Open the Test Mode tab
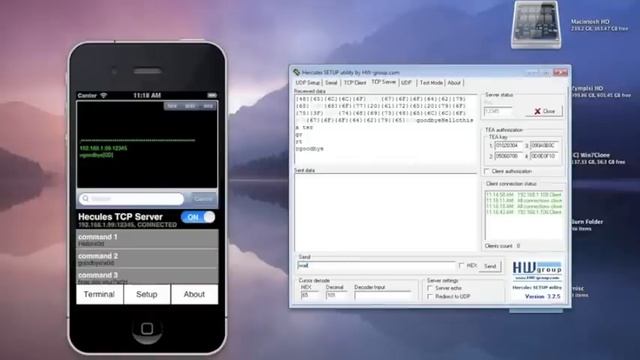 pyautogui.click(x=431, y=83)
